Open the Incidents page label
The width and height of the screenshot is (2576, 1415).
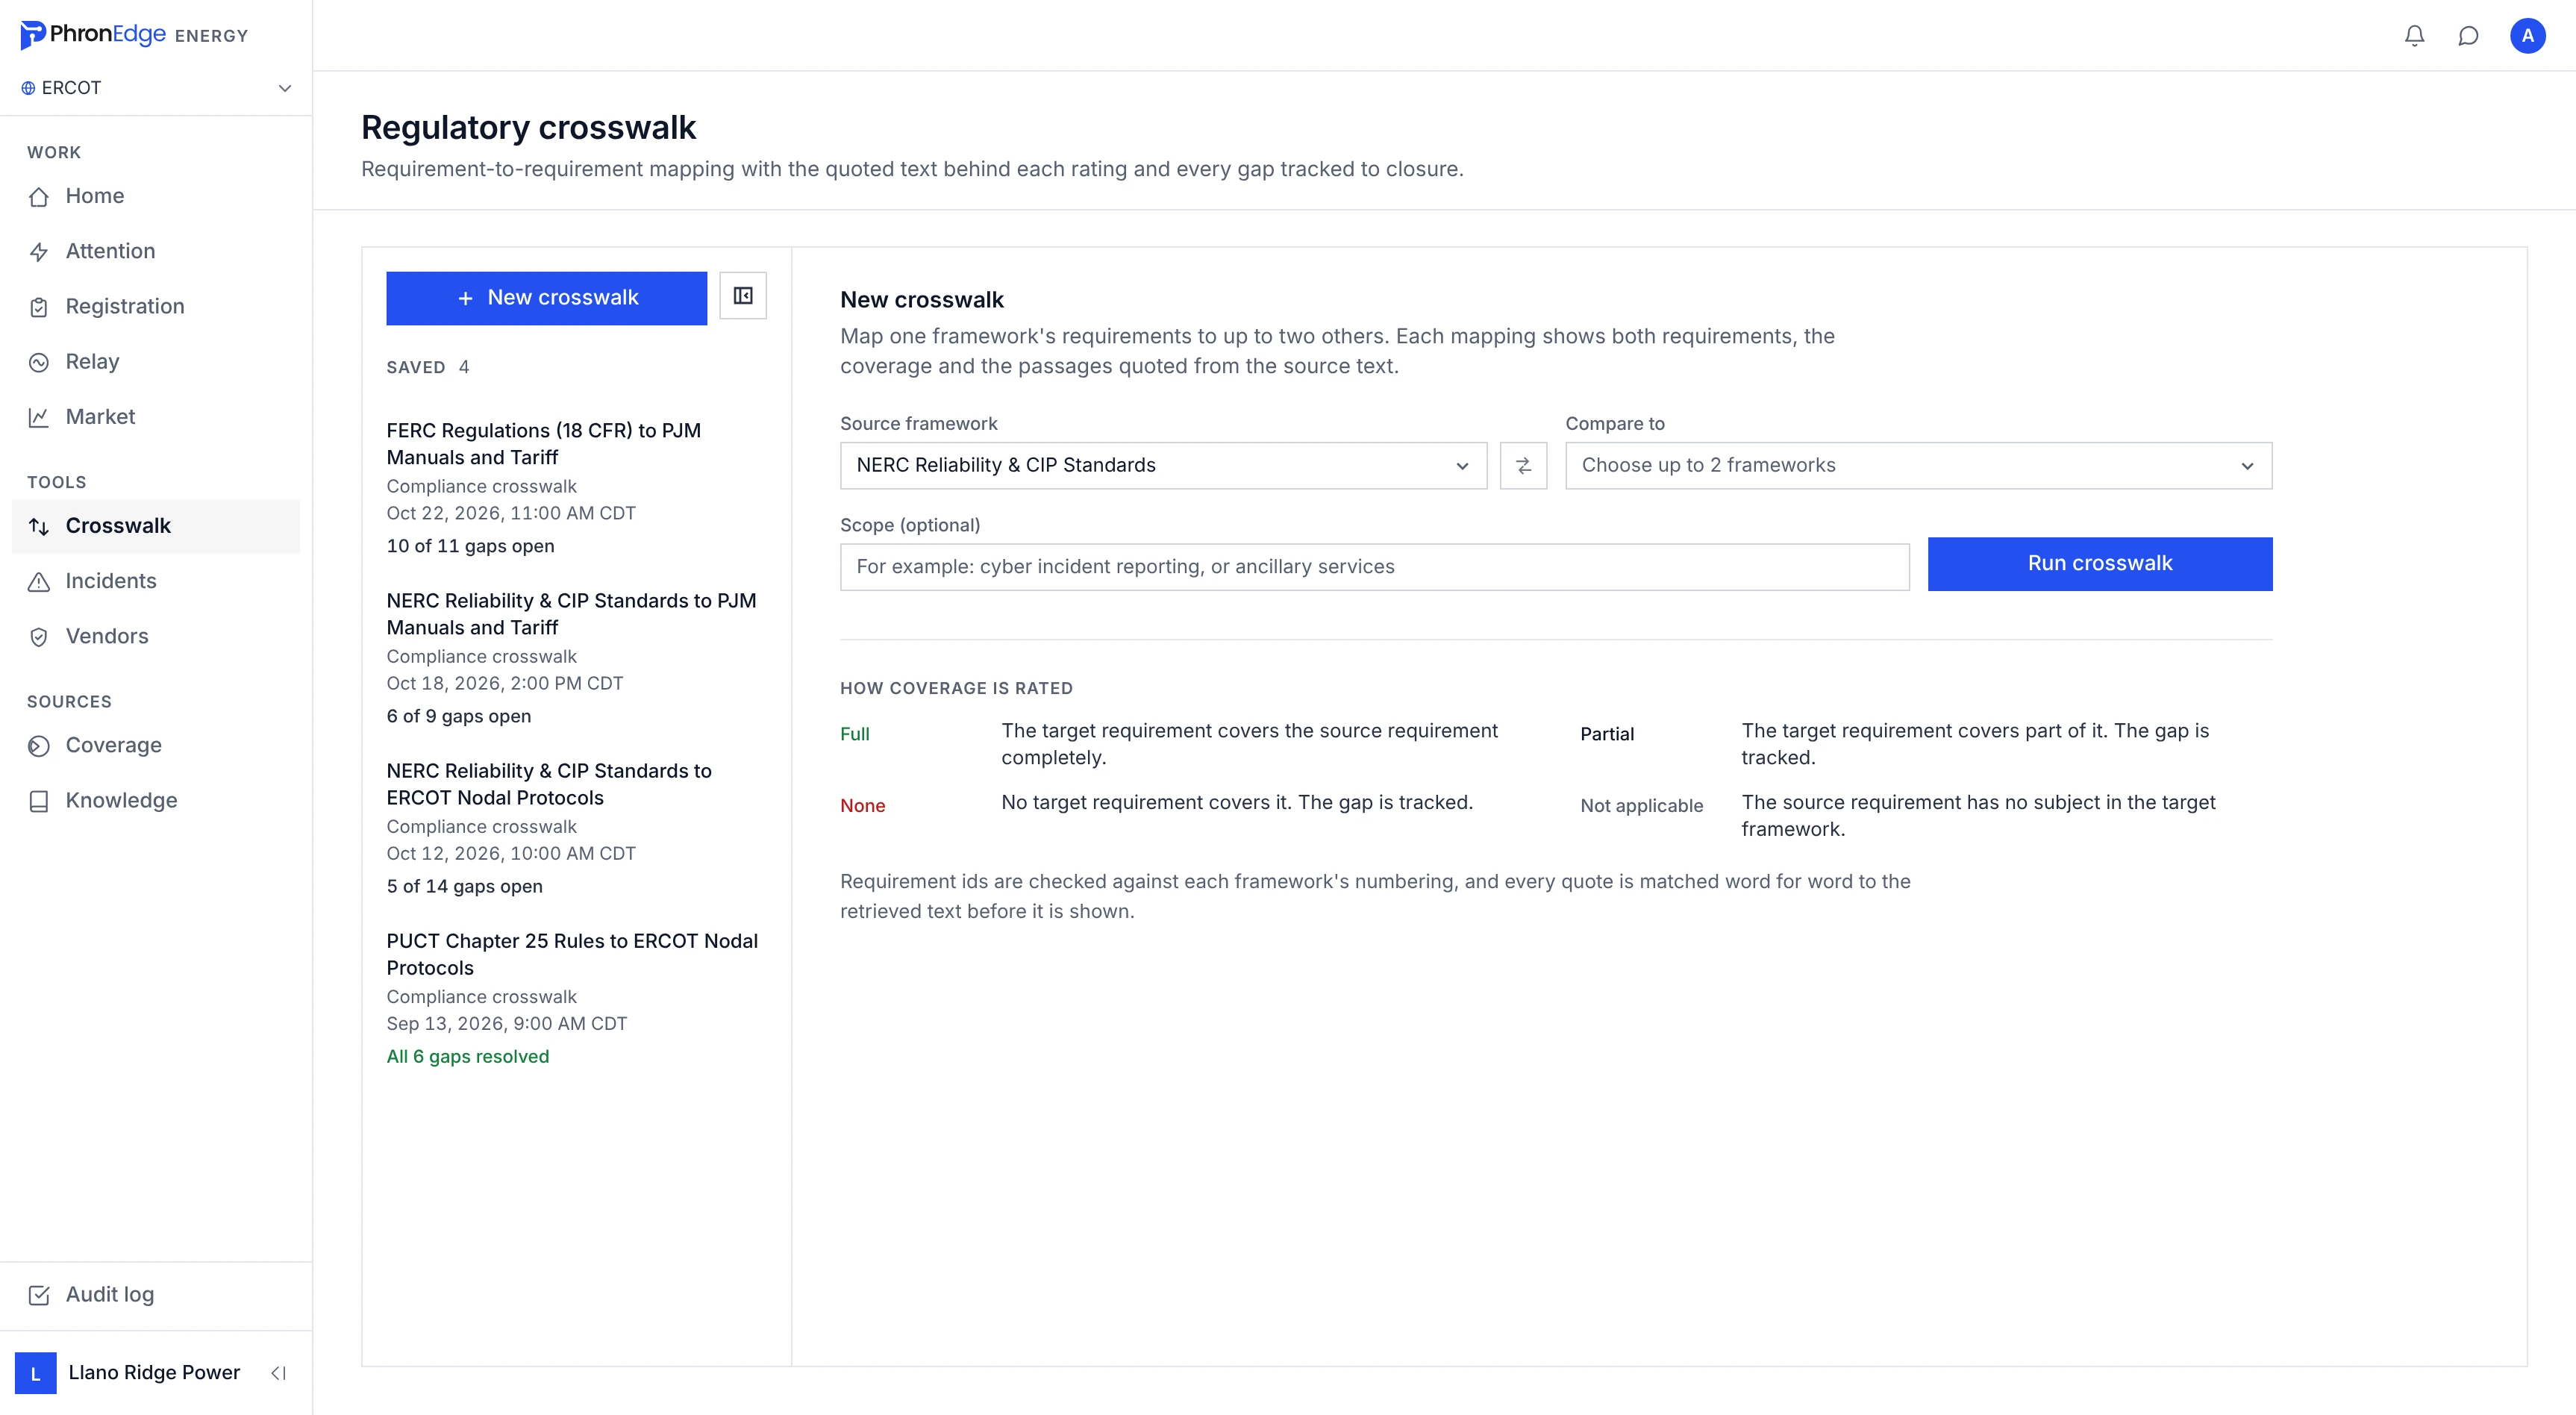[111, 581]
